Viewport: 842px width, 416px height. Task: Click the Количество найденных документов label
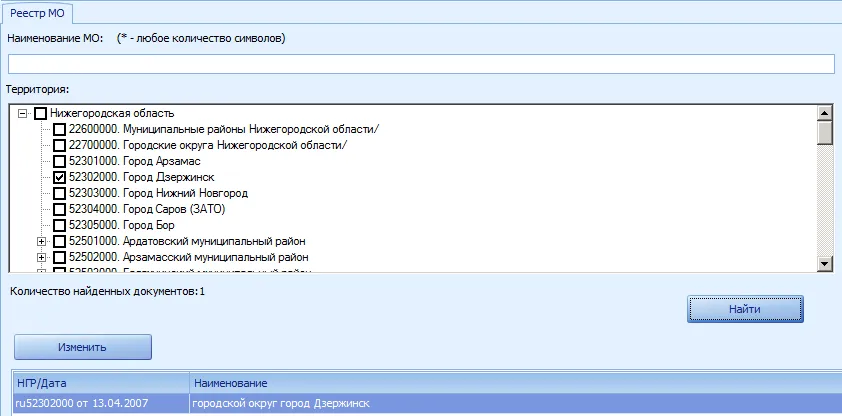pos(107,292)
